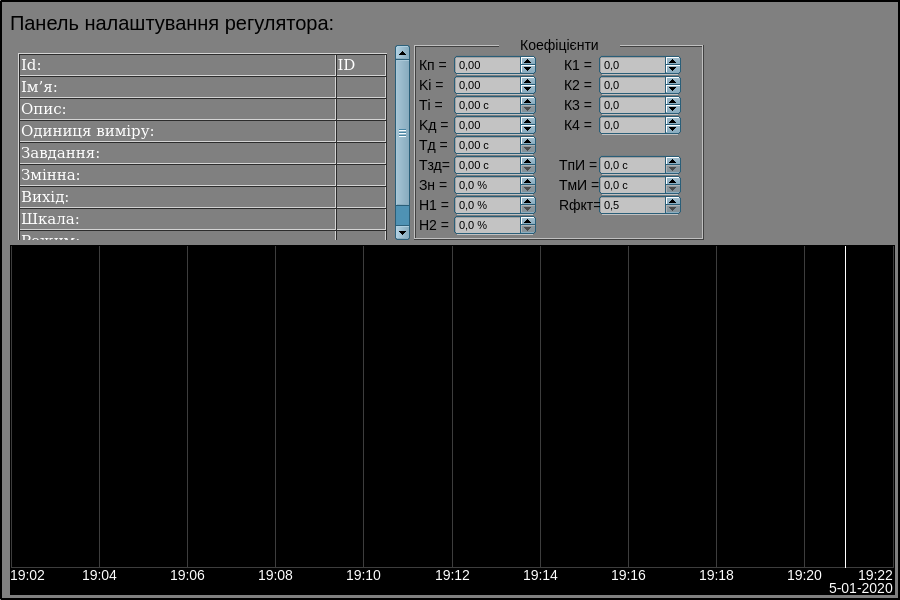Click the Тд time input field
The image size is (900, 600).
point(487,145)
